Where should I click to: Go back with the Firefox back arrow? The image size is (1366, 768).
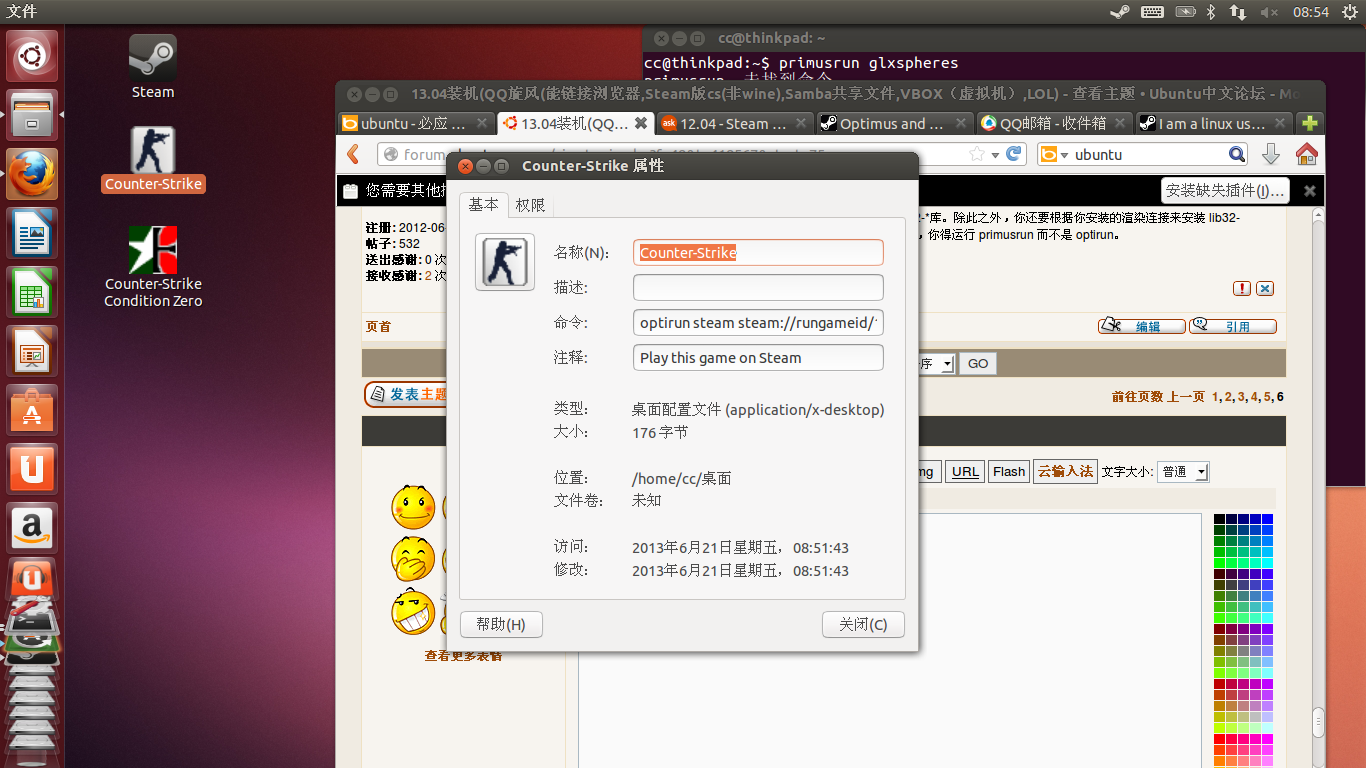(353, 154)
